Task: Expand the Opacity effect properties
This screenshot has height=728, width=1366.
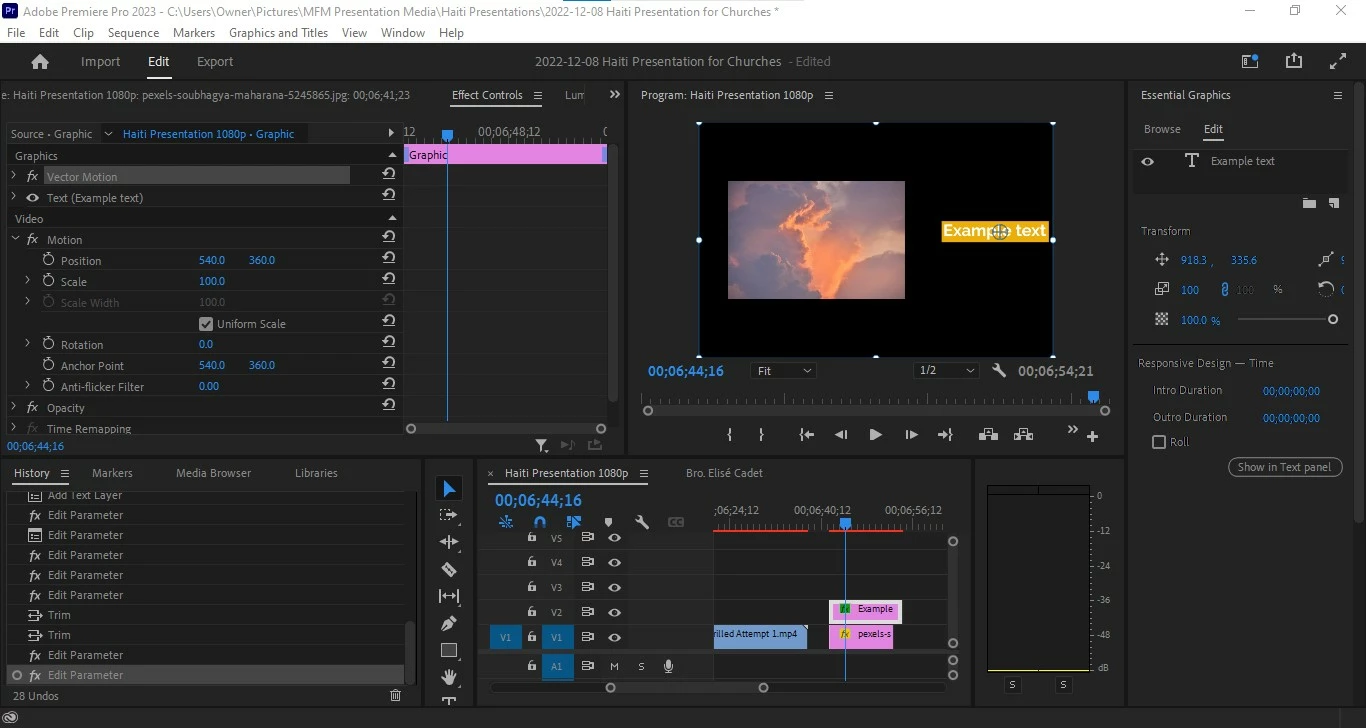Action: [14, 408]
